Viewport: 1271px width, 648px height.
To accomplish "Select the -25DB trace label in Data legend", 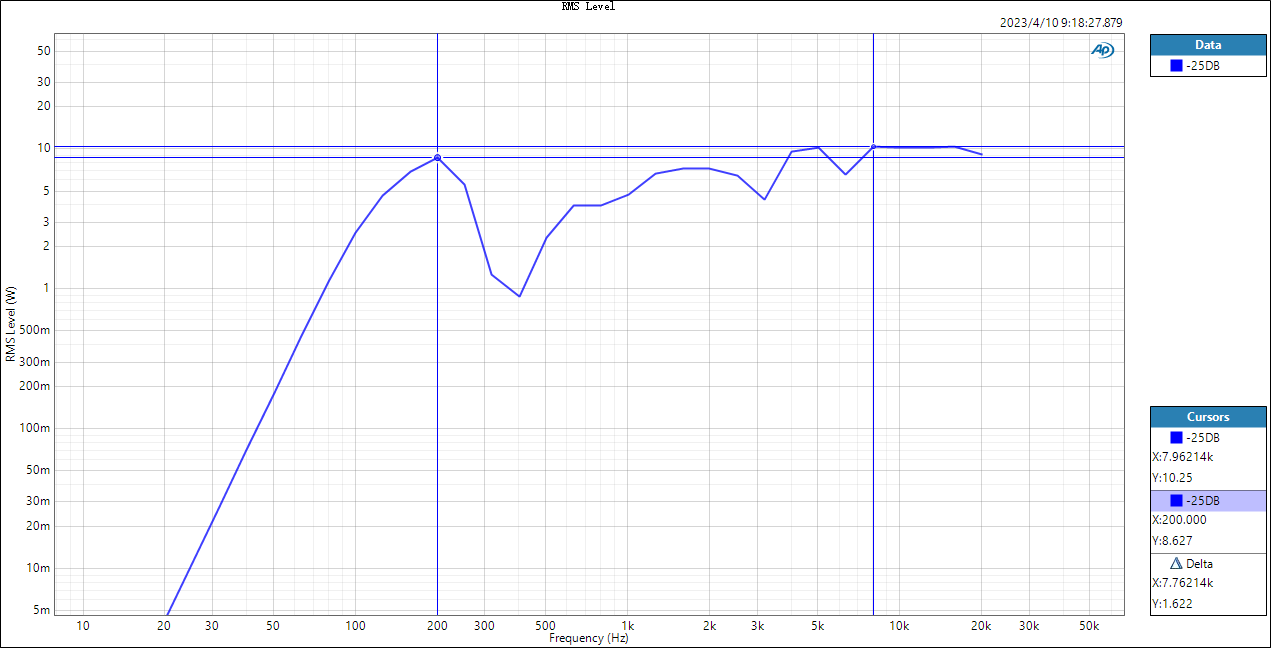I will pyautogui.click(x=1202, y=67).
